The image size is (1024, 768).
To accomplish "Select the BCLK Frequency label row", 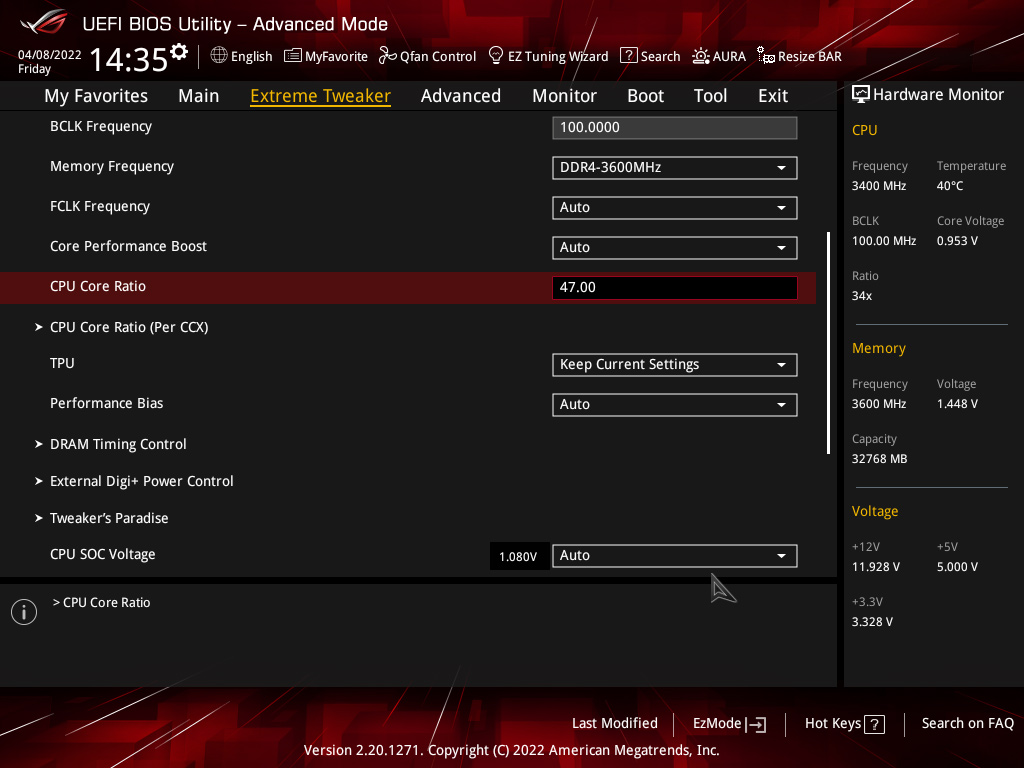I will (x=101, y=127).
